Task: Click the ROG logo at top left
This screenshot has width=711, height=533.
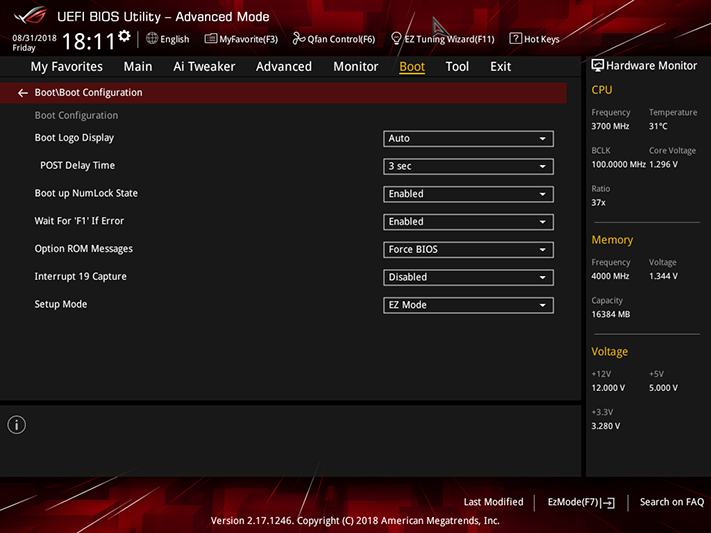Action: 30,16
